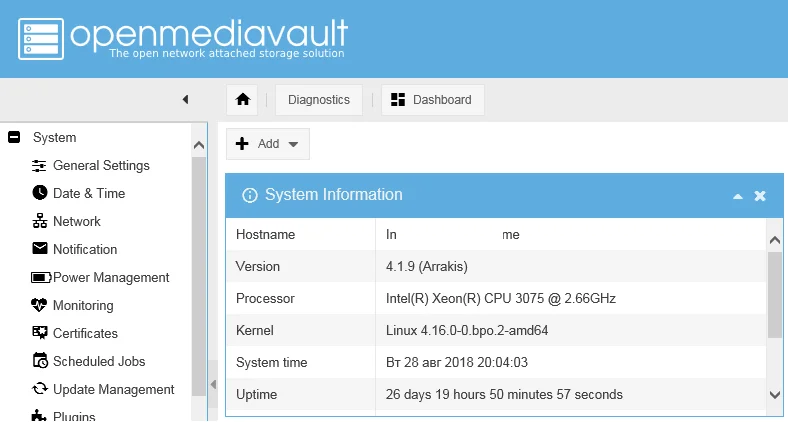The width and height of the screenshot is (788, 422).
Task: Close the System Information widget
Action: click(760, 196)
